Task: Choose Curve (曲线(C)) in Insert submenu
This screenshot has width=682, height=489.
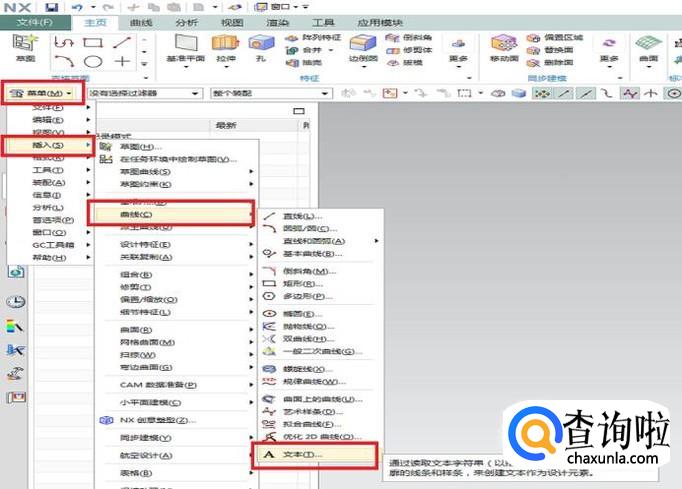Action: click(x=173, y=214)
